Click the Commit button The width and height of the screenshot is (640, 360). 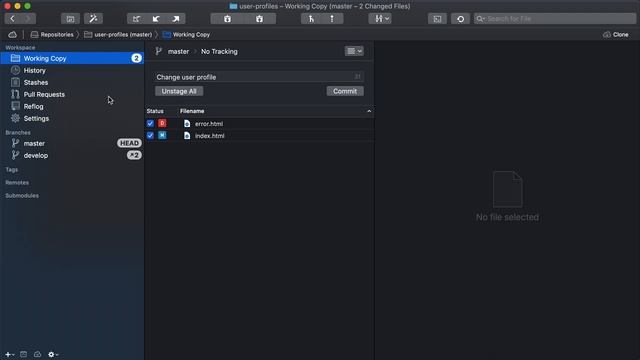pos(345,91)
